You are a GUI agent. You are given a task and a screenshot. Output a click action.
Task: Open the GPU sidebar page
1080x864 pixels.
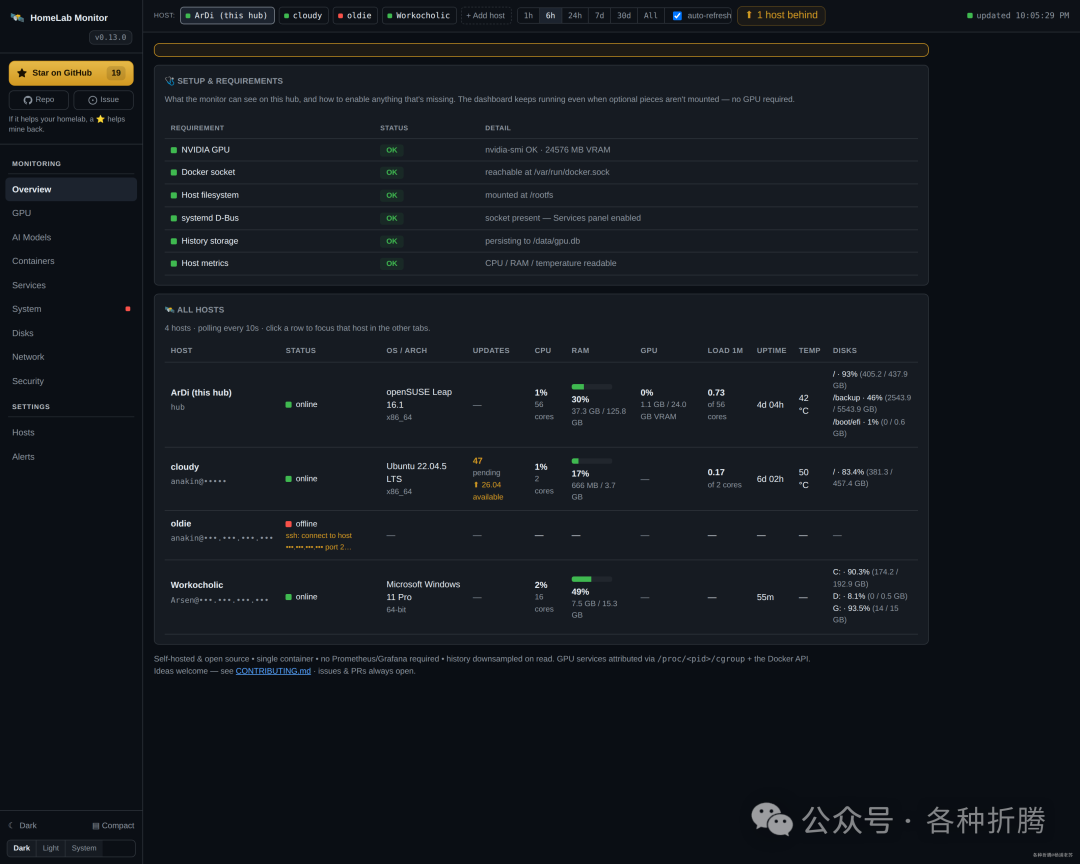(71, 214)
